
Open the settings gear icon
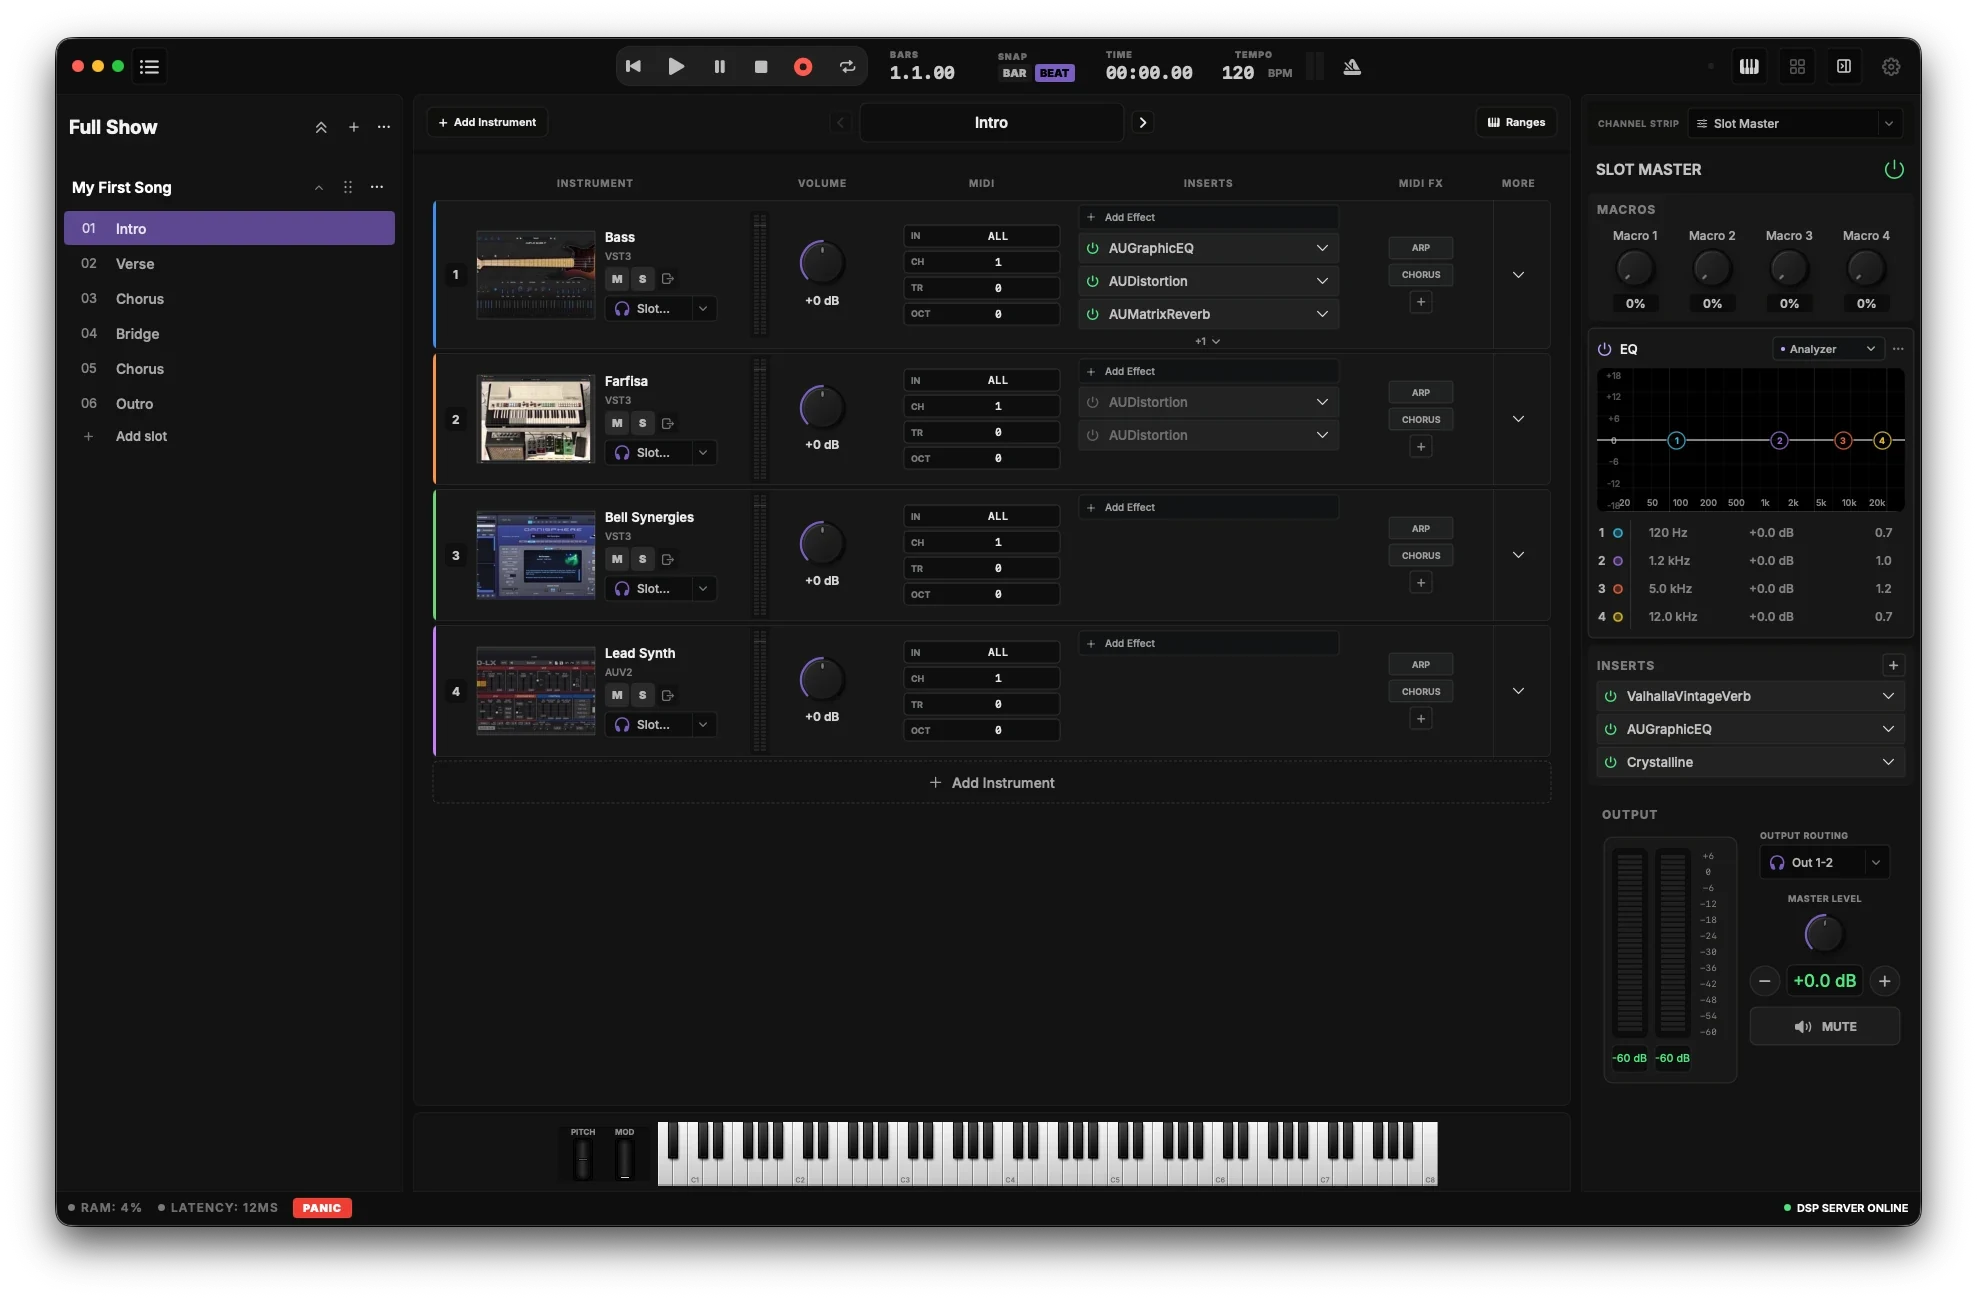[x=1891, y=67]
